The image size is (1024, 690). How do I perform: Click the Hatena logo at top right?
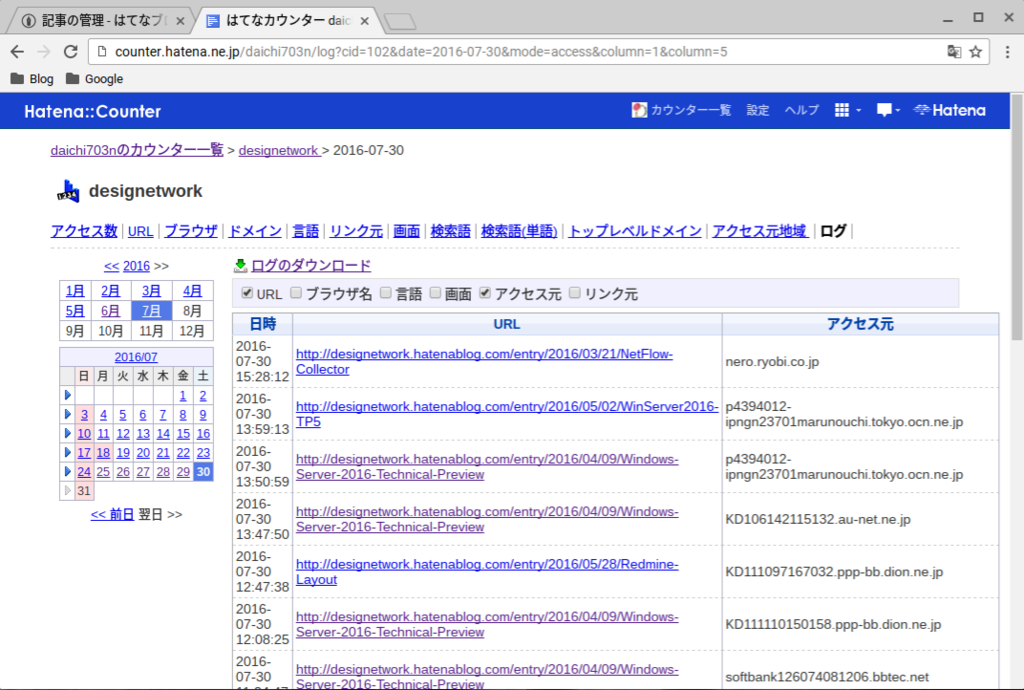[x=948, y=111]
